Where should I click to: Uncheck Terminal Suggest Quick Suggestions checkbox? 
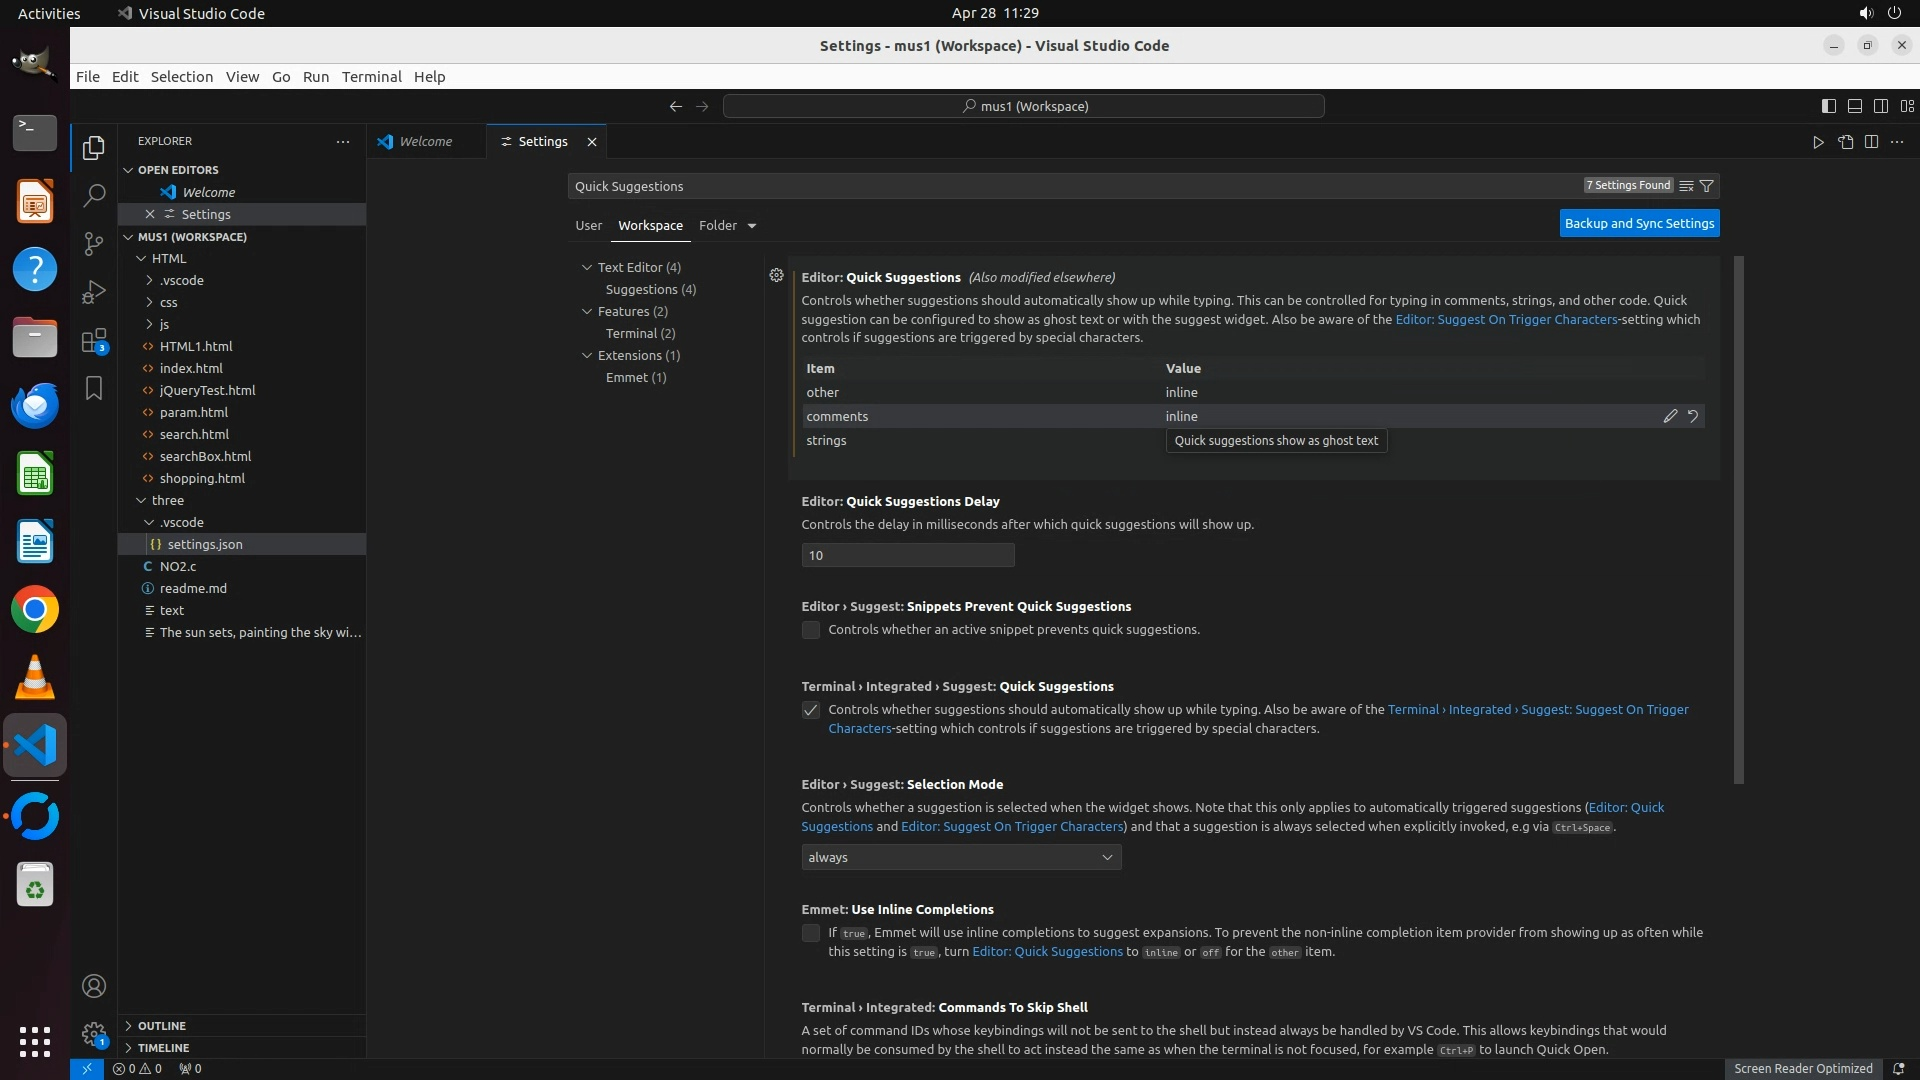[x=811, y=710]
